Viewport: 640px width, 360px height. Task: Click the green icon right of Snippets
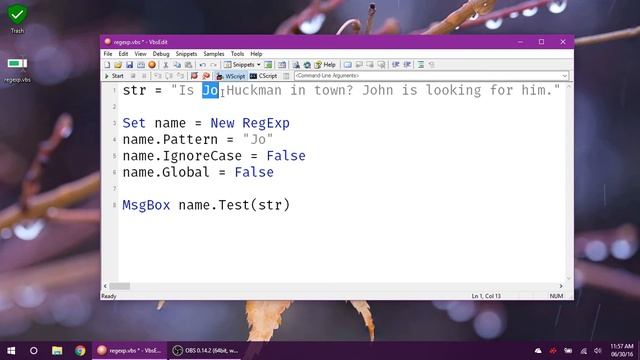pos(268,65)
